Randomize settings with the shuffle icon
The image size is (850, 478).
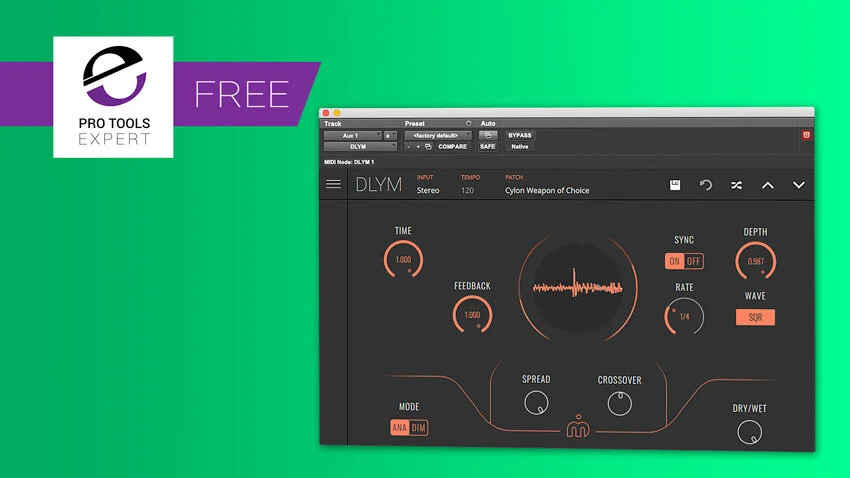[x=736, y=185]
